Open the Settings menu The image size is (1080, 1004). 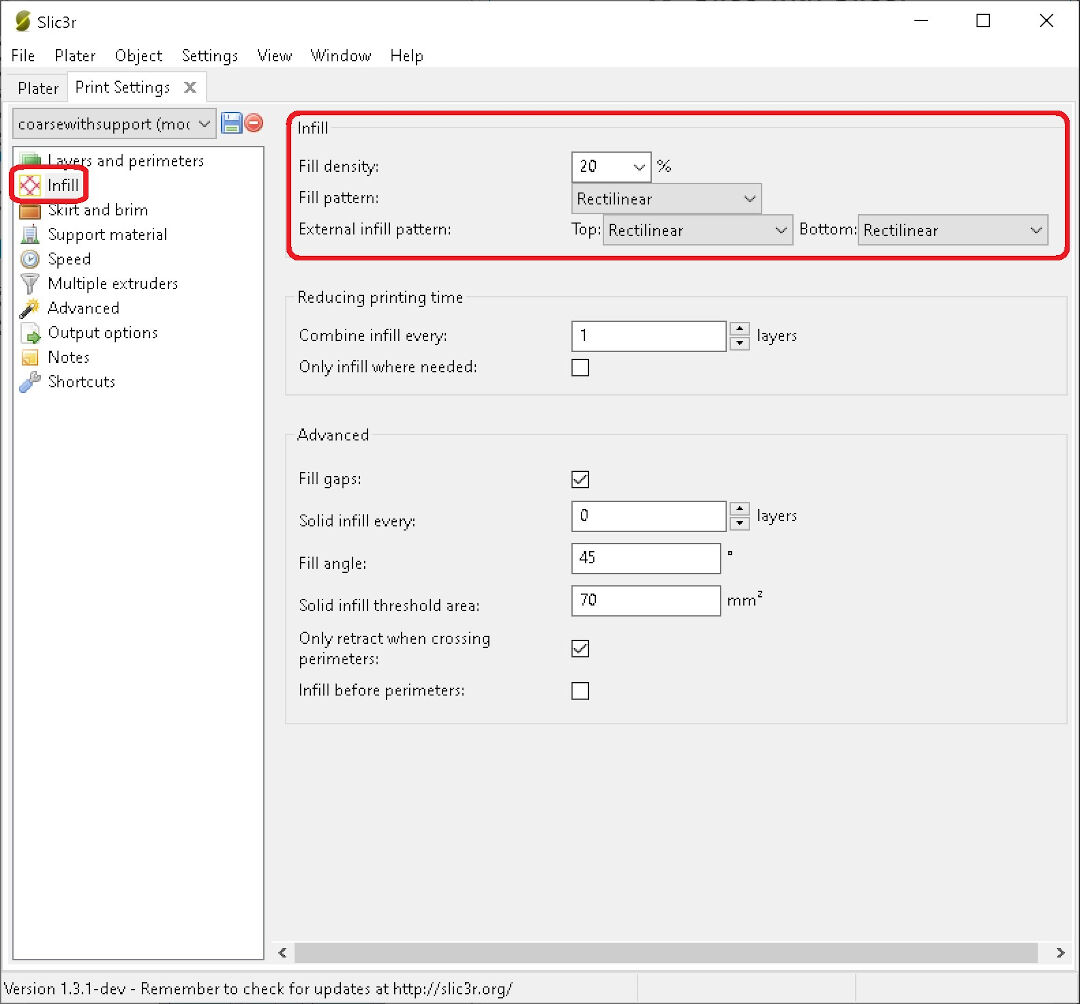[209, 56]
